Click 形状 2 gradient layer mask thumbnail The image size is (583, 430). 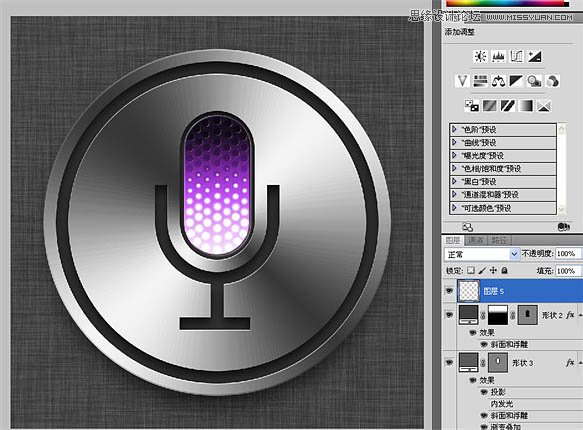498,315
